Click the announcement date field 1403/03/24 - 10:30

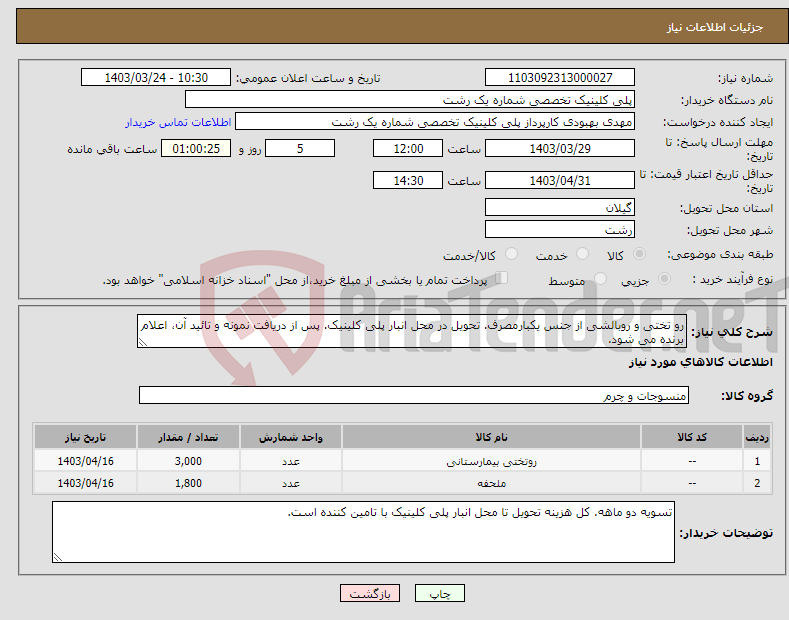pos(156,78)
